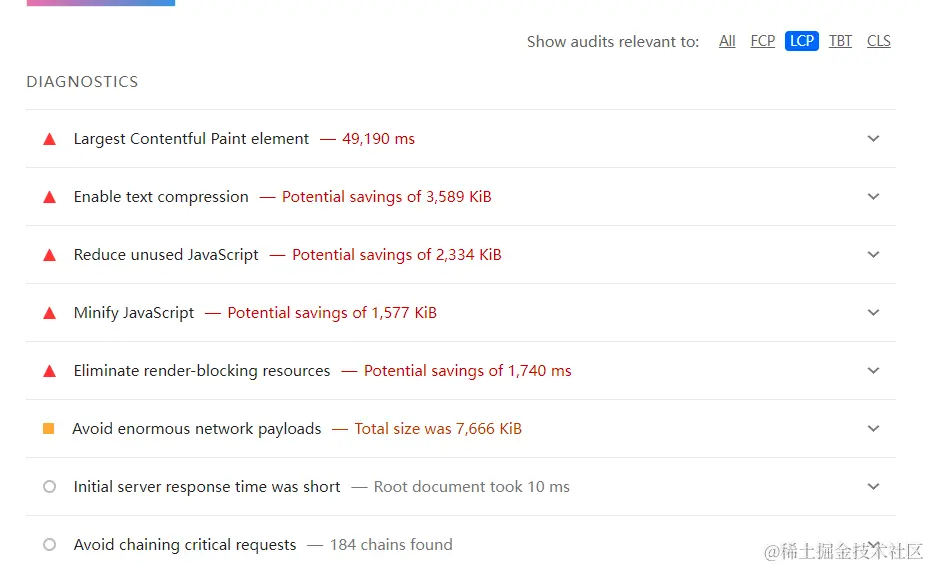Viewport: 930px width, 568px height.
Task: Expand Reduce unused JavaScript chevron
Action: tap(873, 255)
